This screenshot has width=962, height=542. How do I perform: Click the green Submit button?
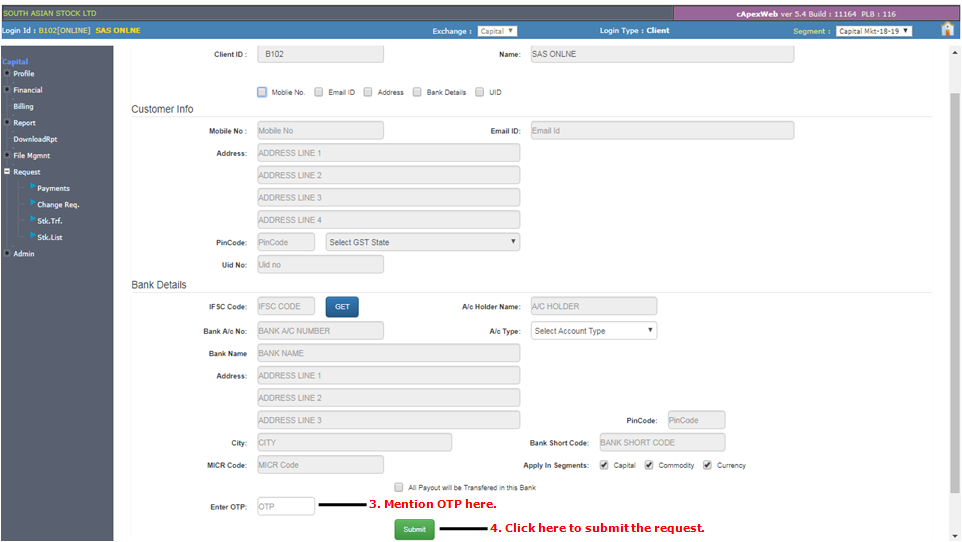click(x=414, y=529)
